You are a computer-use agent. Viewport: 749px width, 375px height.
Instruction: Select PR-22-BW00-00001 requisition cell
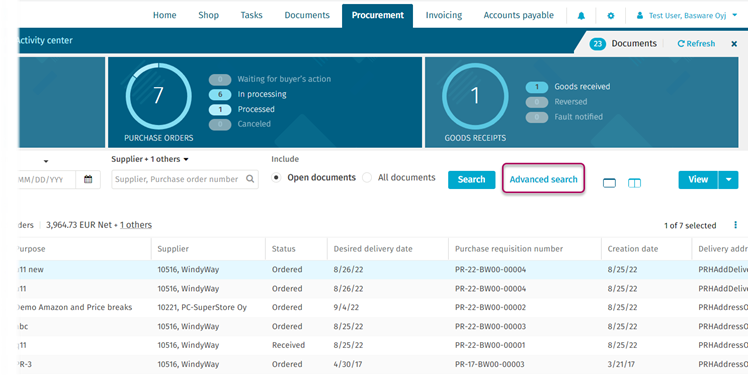point(490,345)
